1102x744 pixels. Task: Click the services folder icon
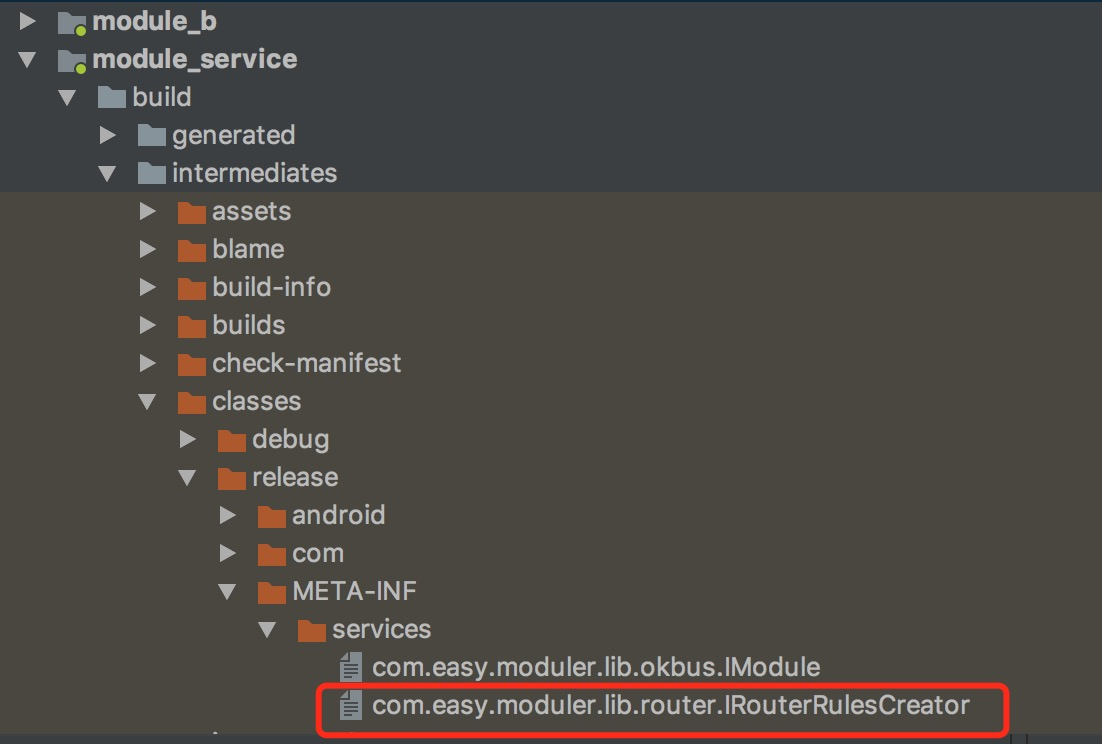point(311,629)
